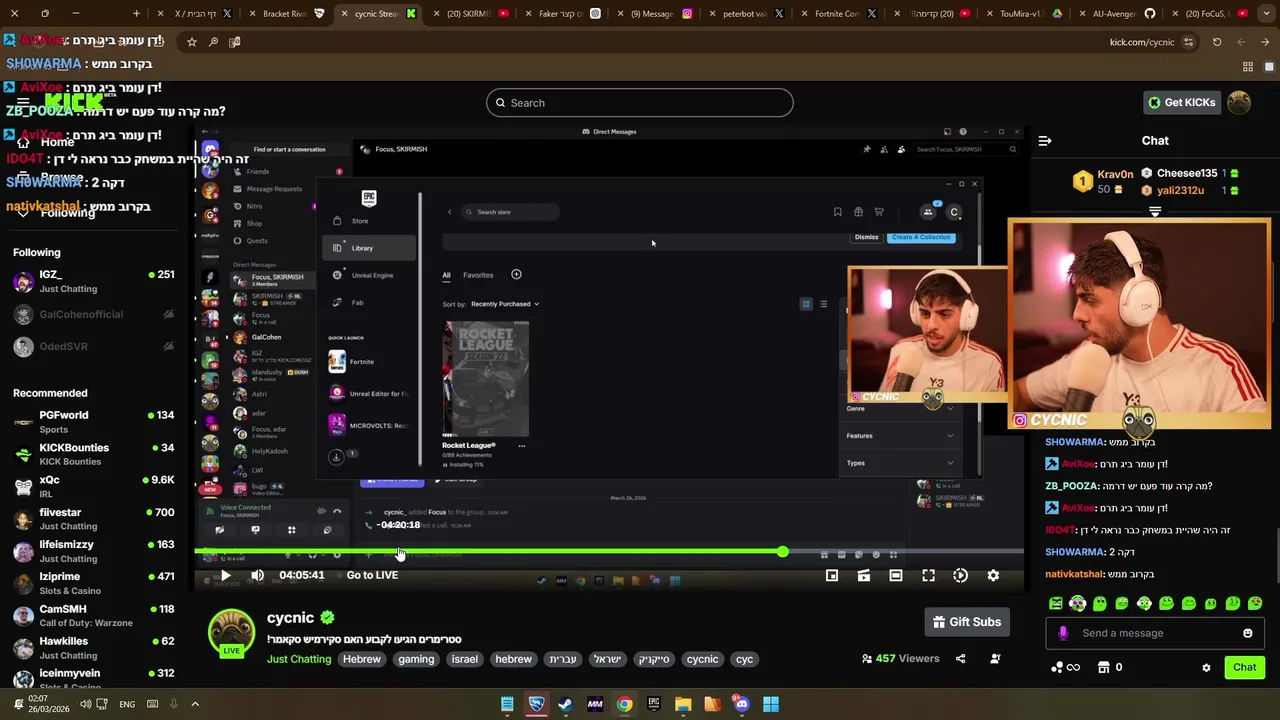1280x720 pixels.
Task: Open Google Chrome from the taskbar
Action: point(624,704)
